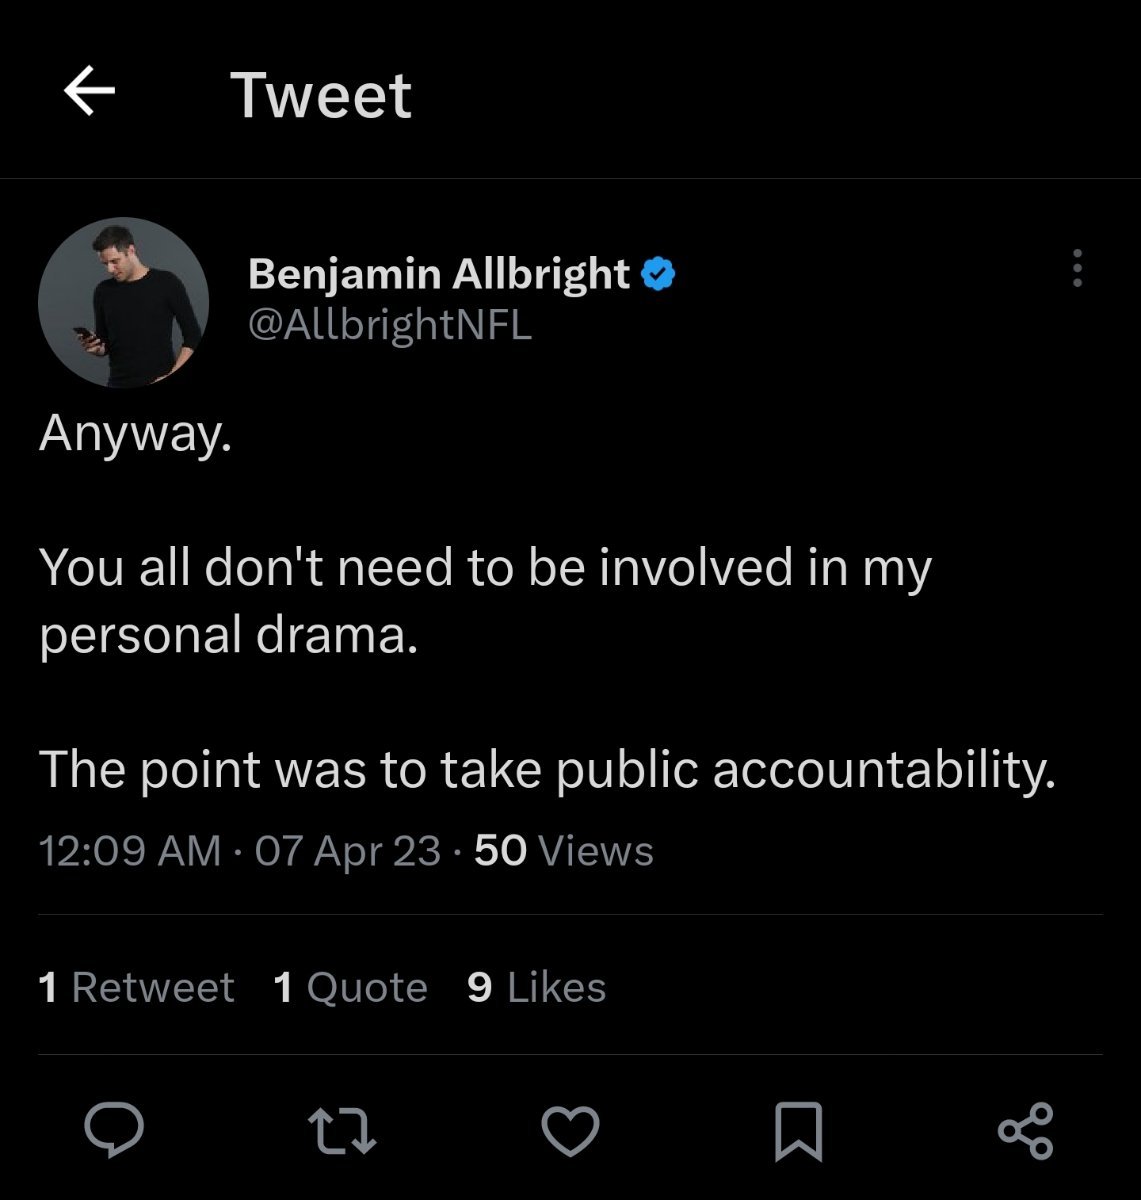Open Benjamin Allbright's profile picture
The height and width of the screenshot is (1200, 1141).
(123, 302)
